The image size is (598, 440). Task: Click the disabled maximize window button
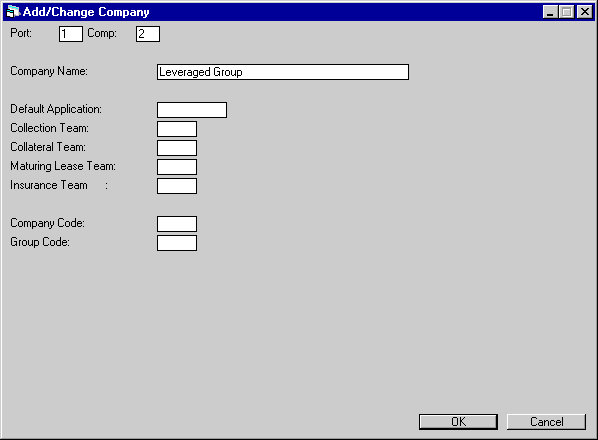(x=566, y=12)
